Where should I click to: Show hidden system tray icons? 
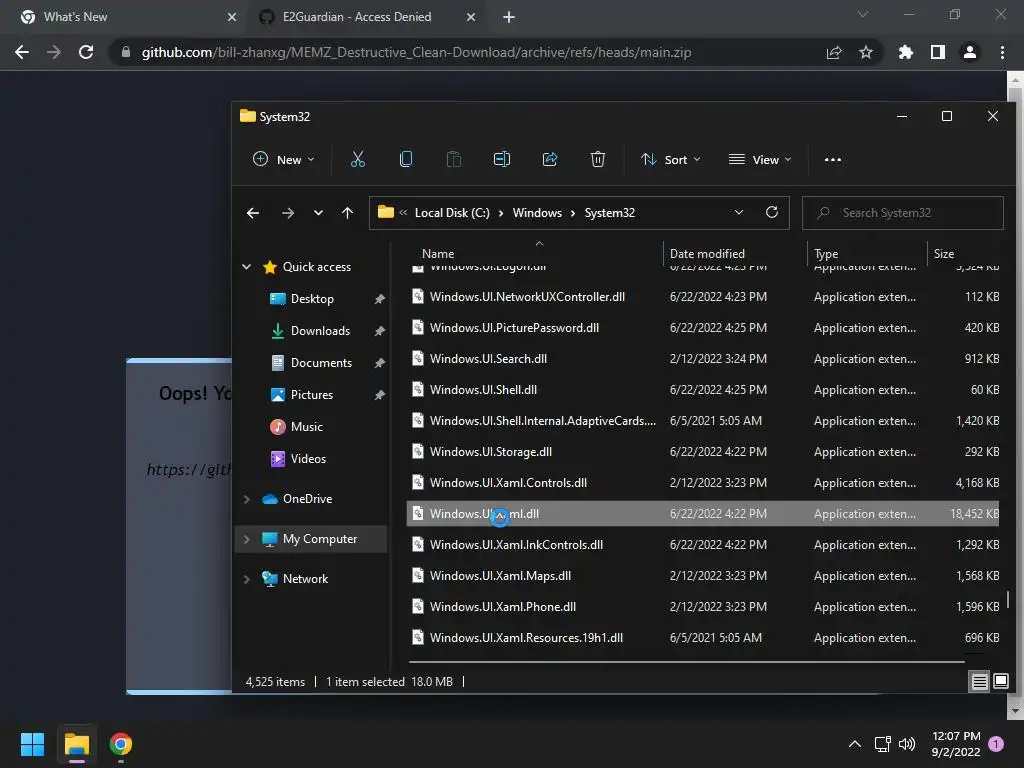coord(854,744)
